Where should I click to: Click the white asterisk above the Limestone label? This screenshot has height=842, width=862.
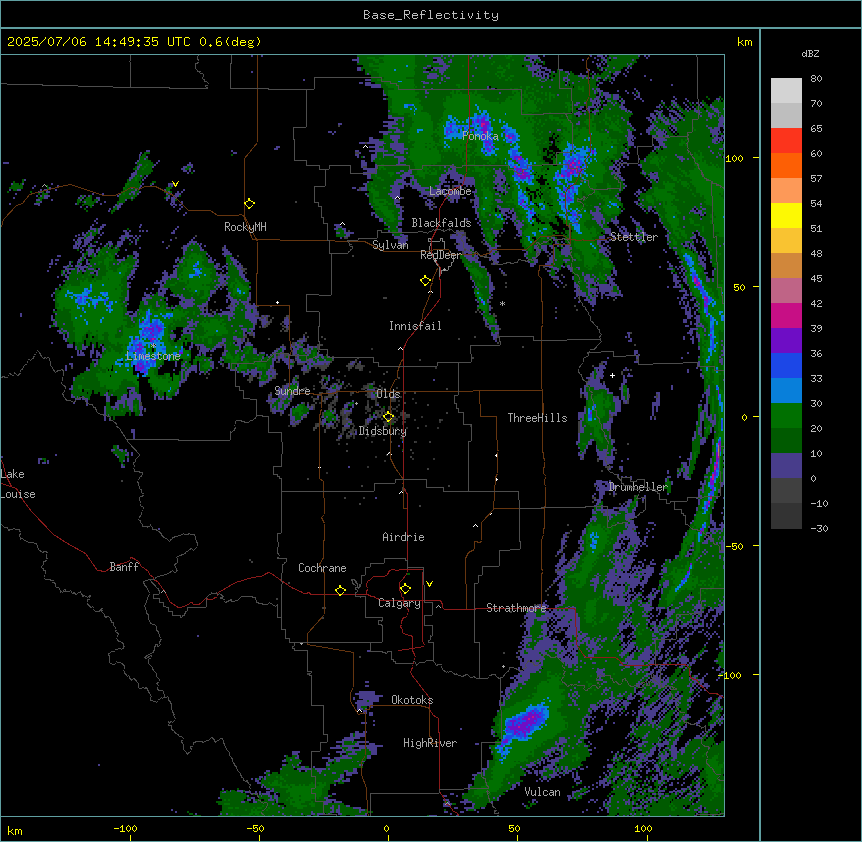(153, 346)
